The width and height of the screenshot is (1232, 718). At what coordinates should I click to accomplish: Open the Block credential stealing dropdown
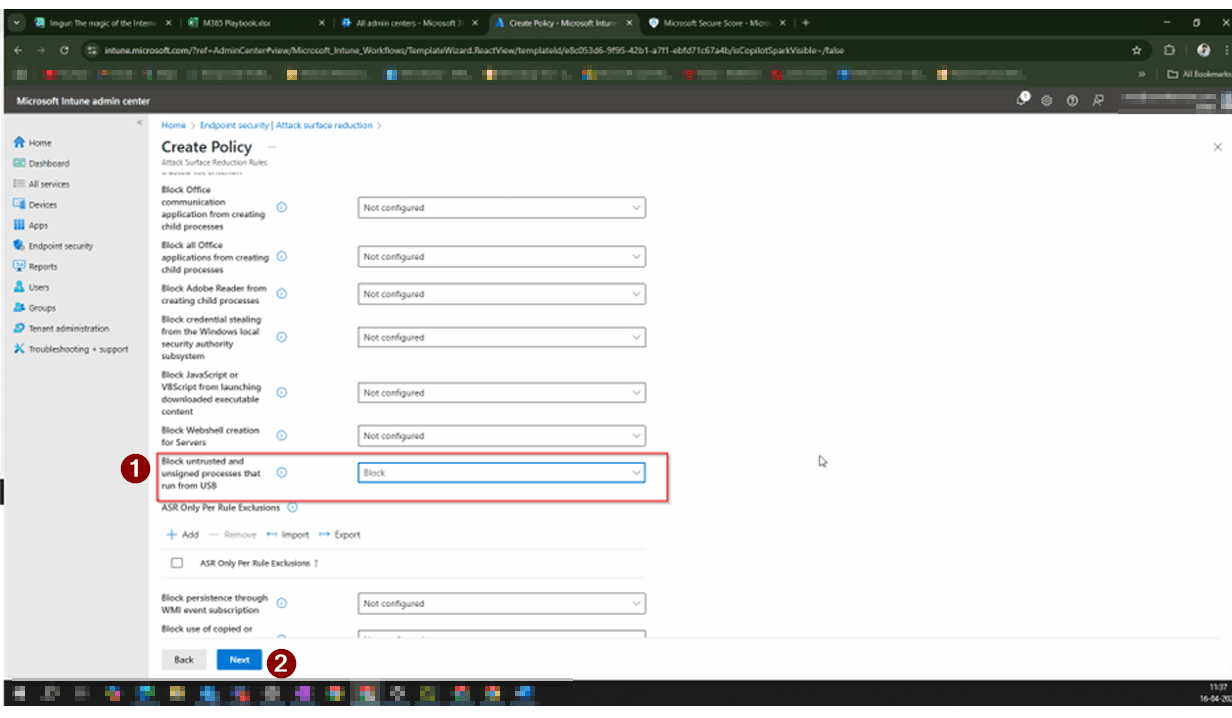click(501, 337)
